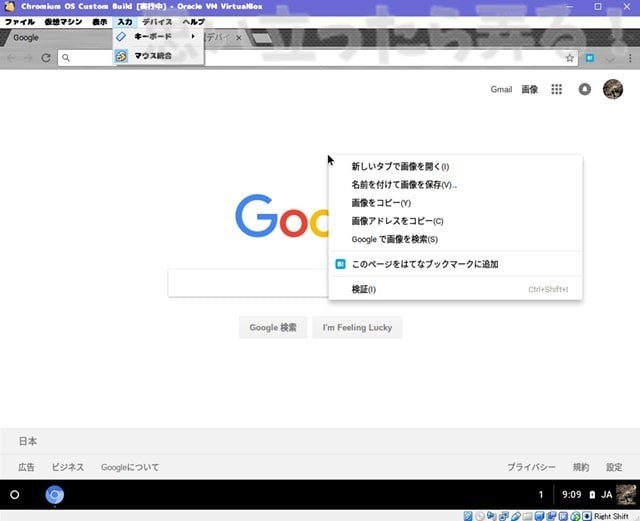Click VirtualBox display status icon
Viewport: 640px width, 521px height.
[539, 516]
